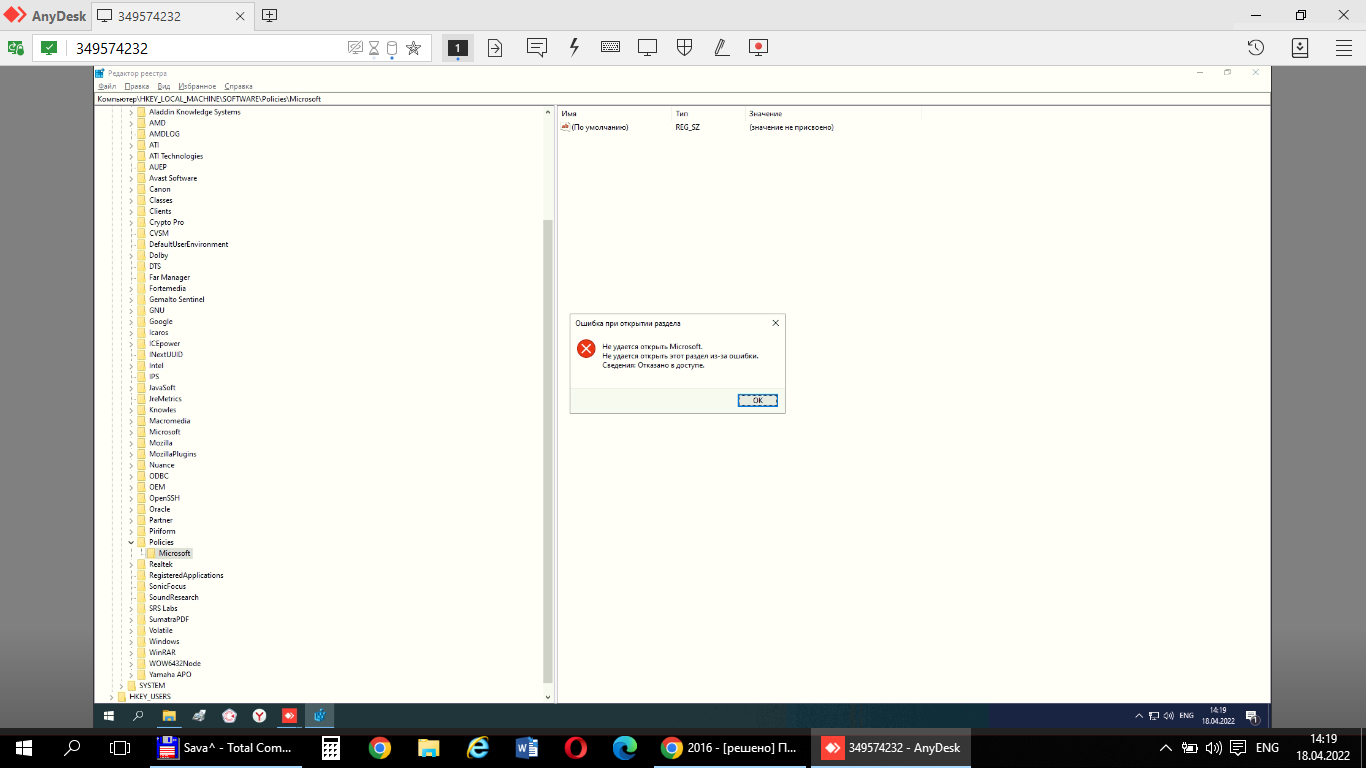Open the local Windows Start menu

[24, 747]
